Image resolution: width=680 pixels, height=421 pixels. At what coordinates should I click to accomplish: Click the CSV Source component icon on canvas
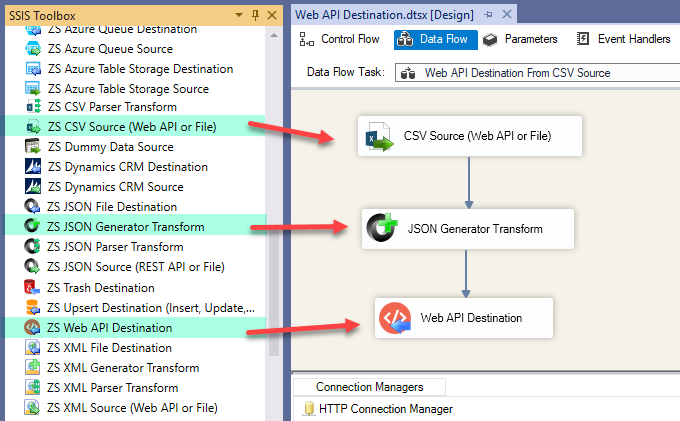tap(379, 137)
